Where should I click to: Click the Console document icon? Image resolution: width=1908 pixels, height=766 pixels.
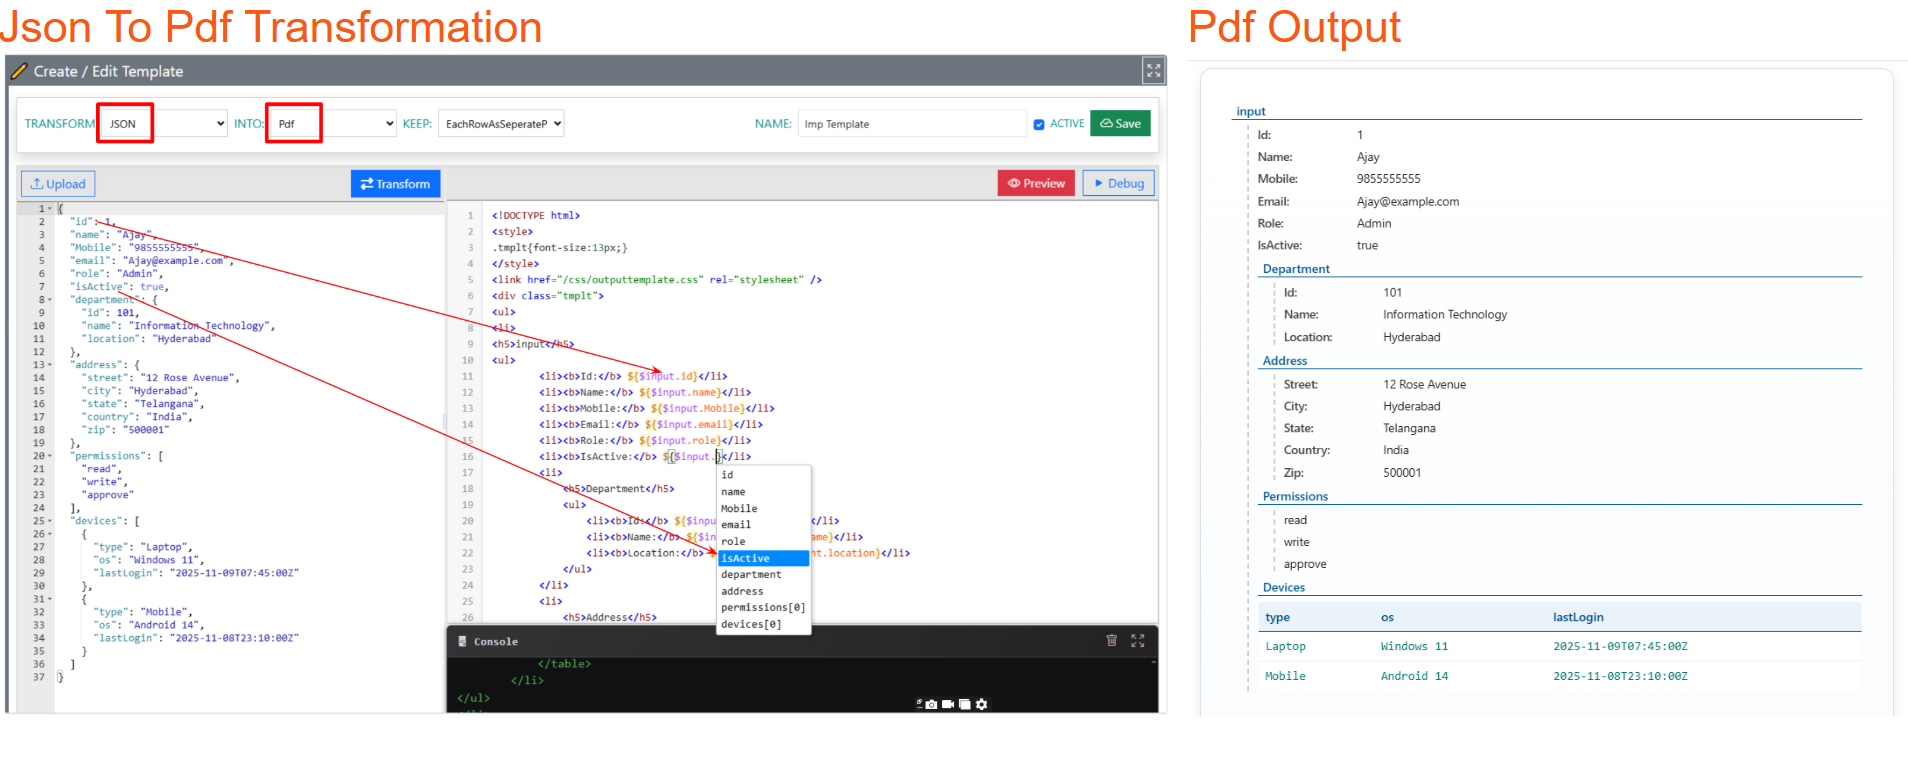462,641
